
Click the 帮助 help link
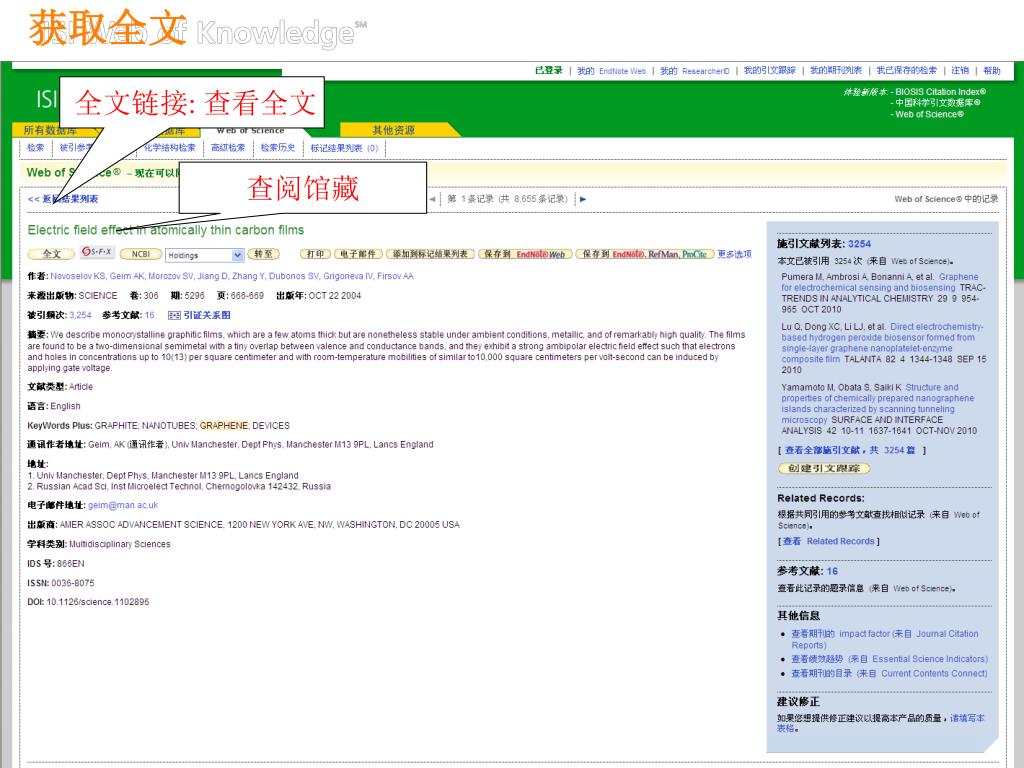[991, 71]
